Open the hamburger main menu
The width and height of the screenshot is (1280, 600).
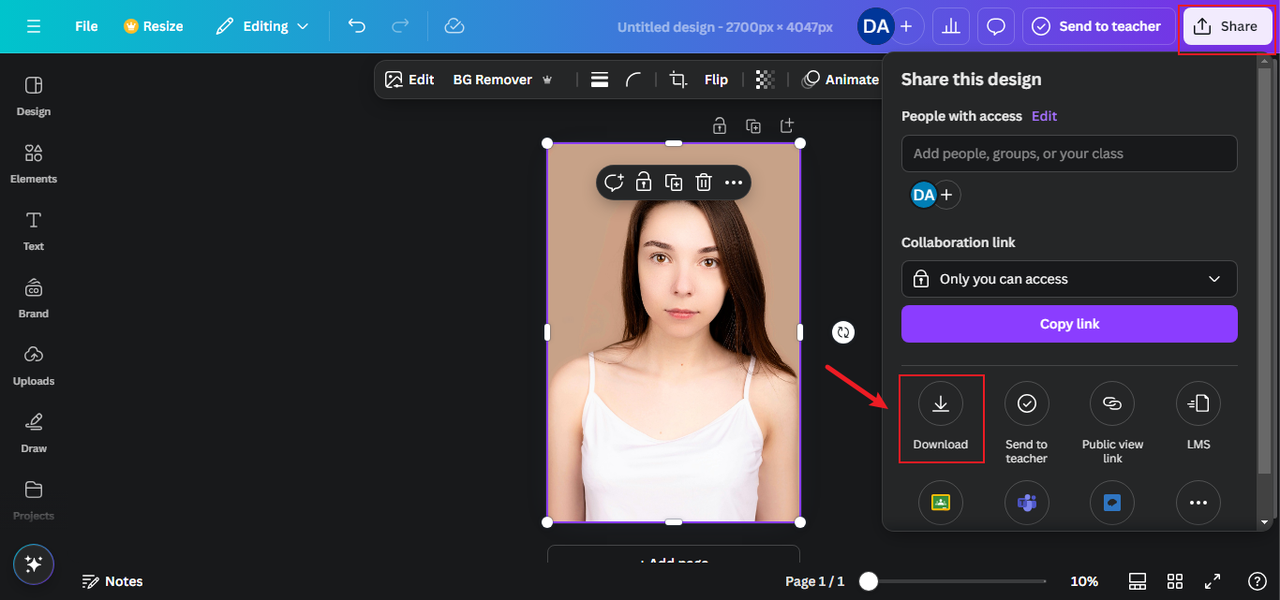pos(34,26)
